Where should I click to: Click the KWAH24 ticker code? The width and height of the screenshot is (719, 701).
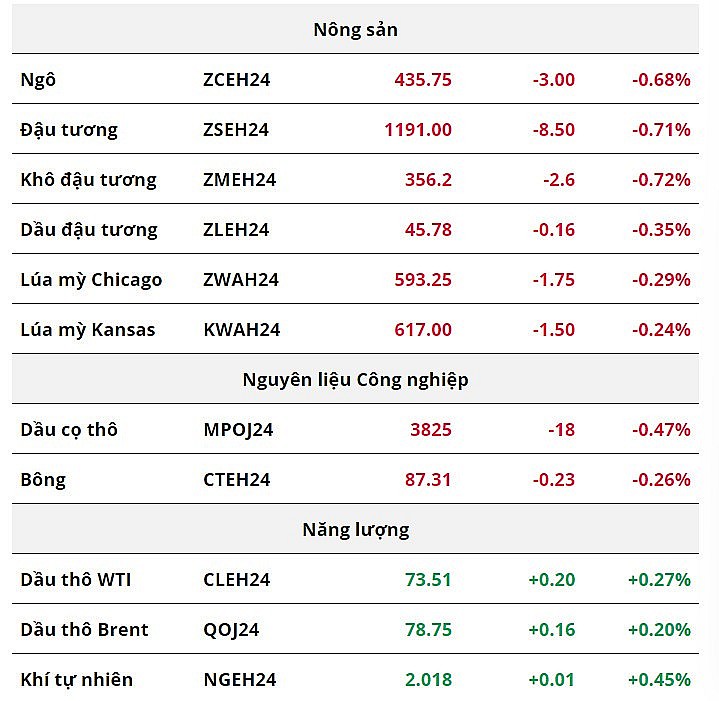[x=241, y=330]
